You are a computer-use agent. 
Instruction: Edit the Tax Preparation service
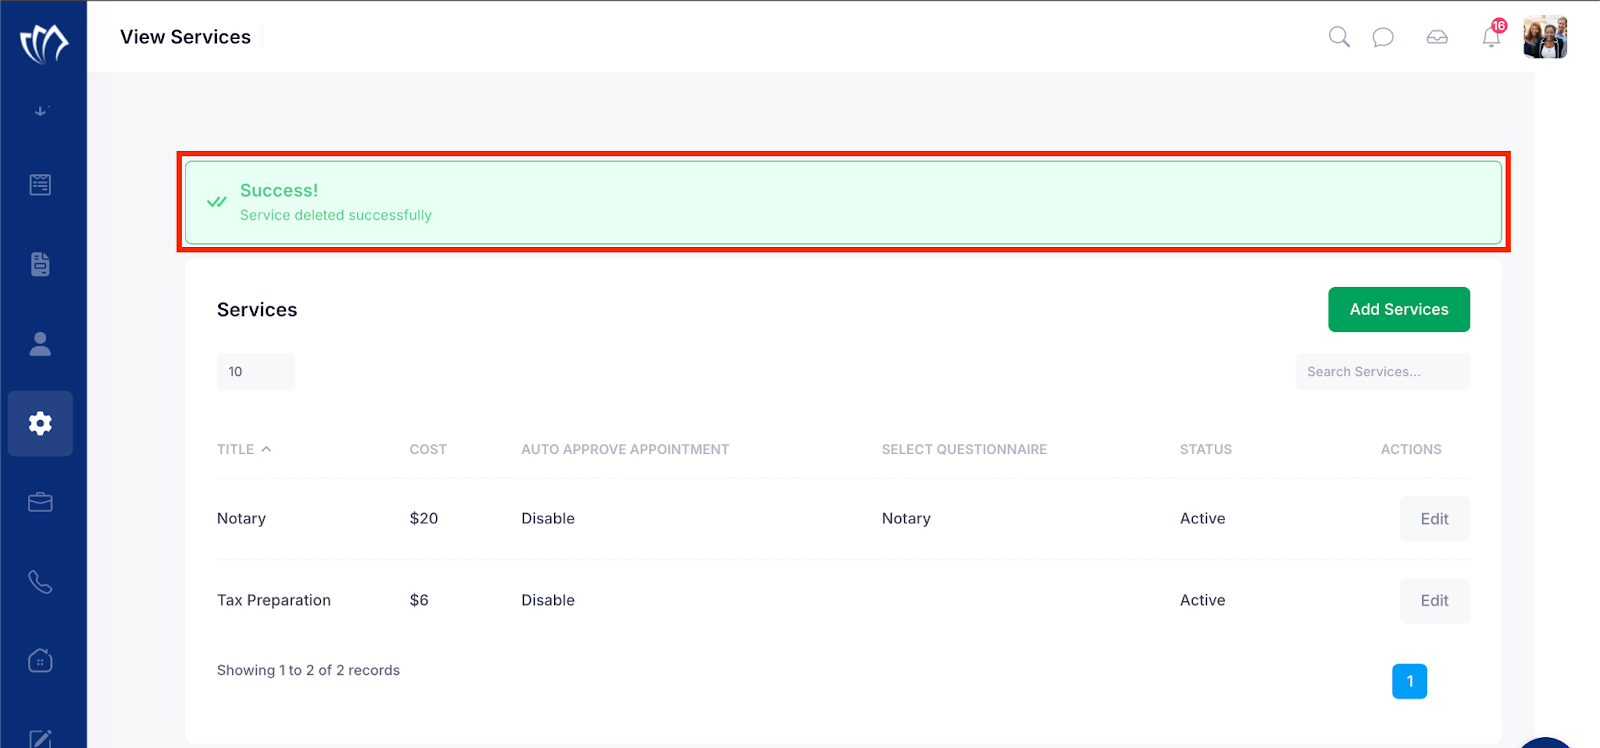pyautogui.click(x=1435, y=601)
